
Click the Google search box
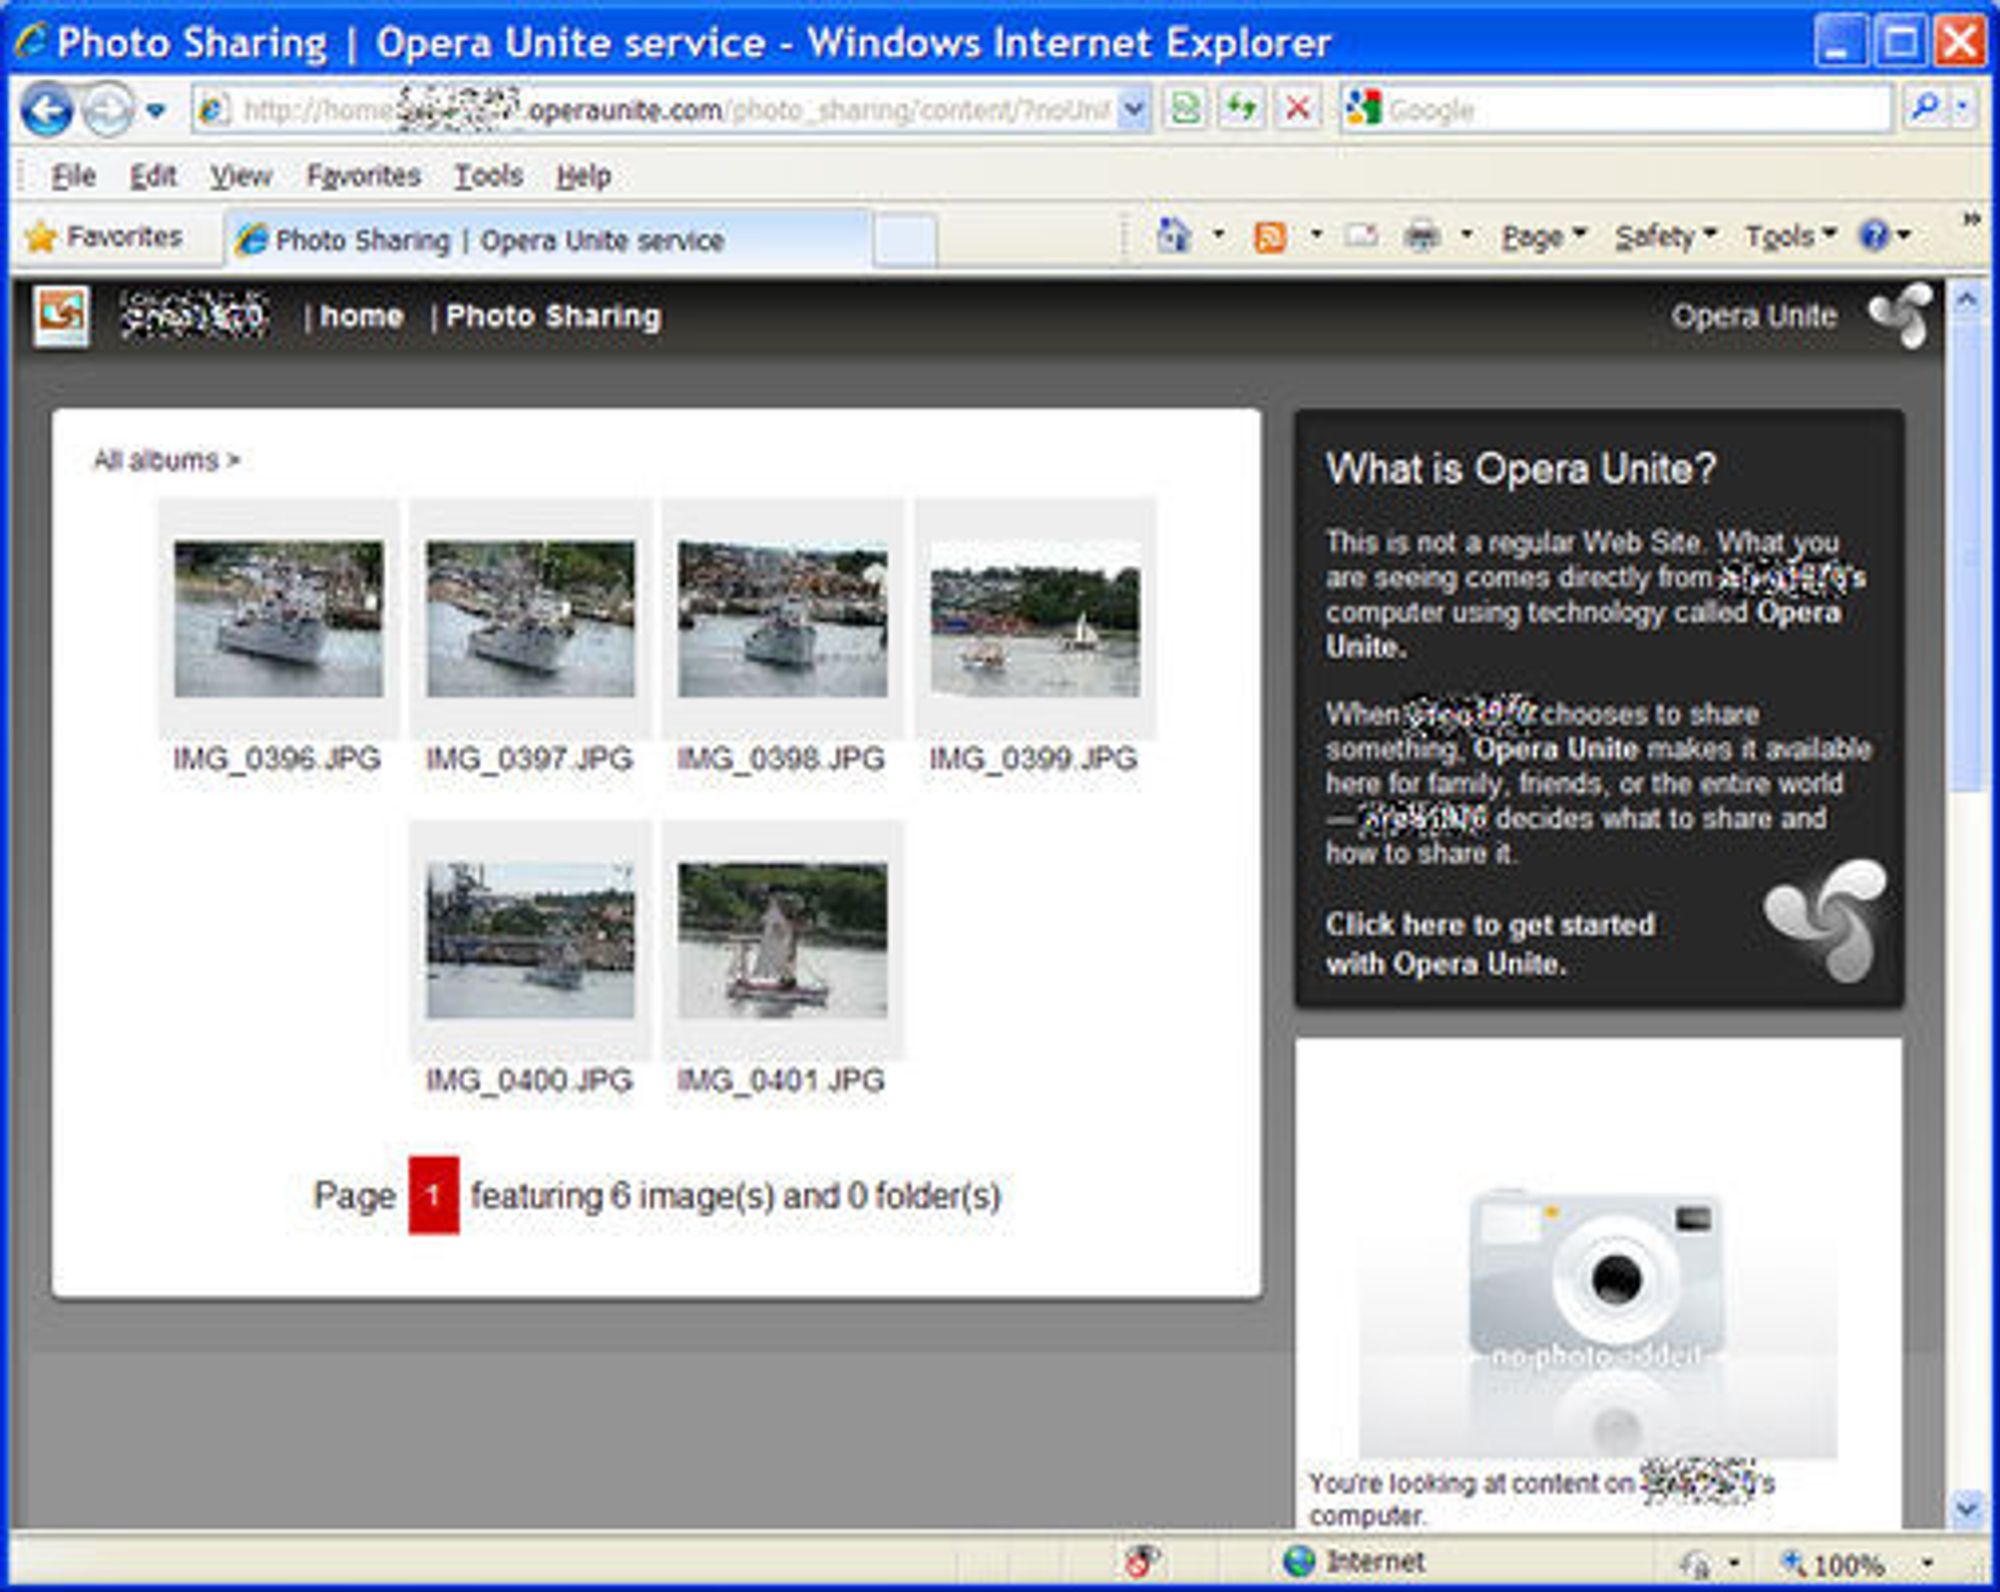click(x=1617, y=109)
